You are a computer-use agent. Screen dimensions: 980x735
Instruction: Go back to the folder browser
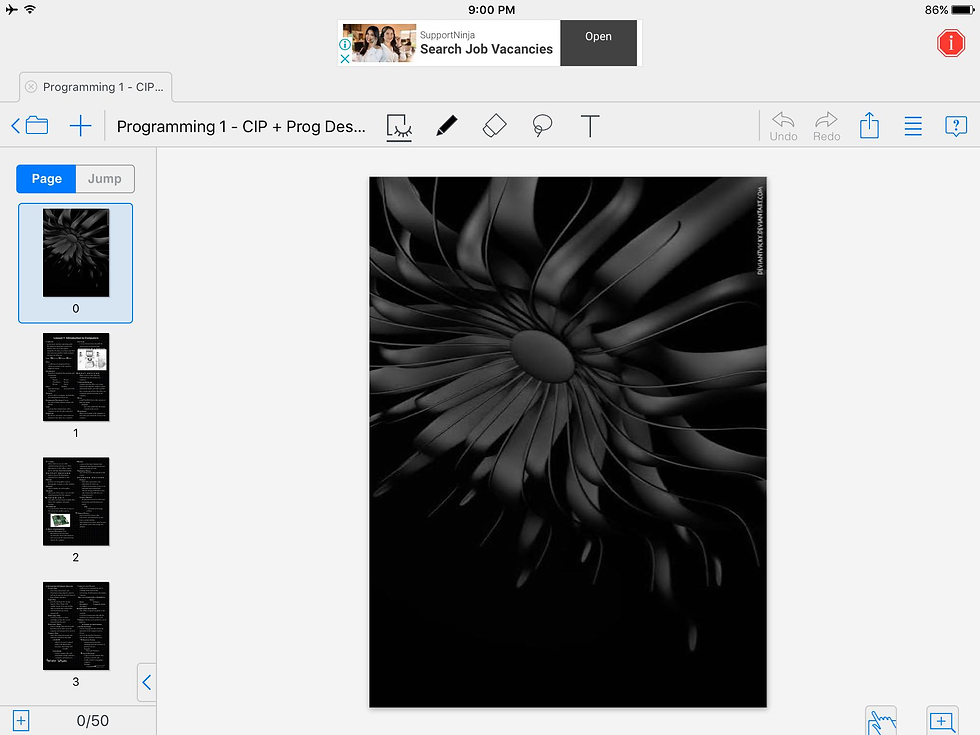[30, 126]
